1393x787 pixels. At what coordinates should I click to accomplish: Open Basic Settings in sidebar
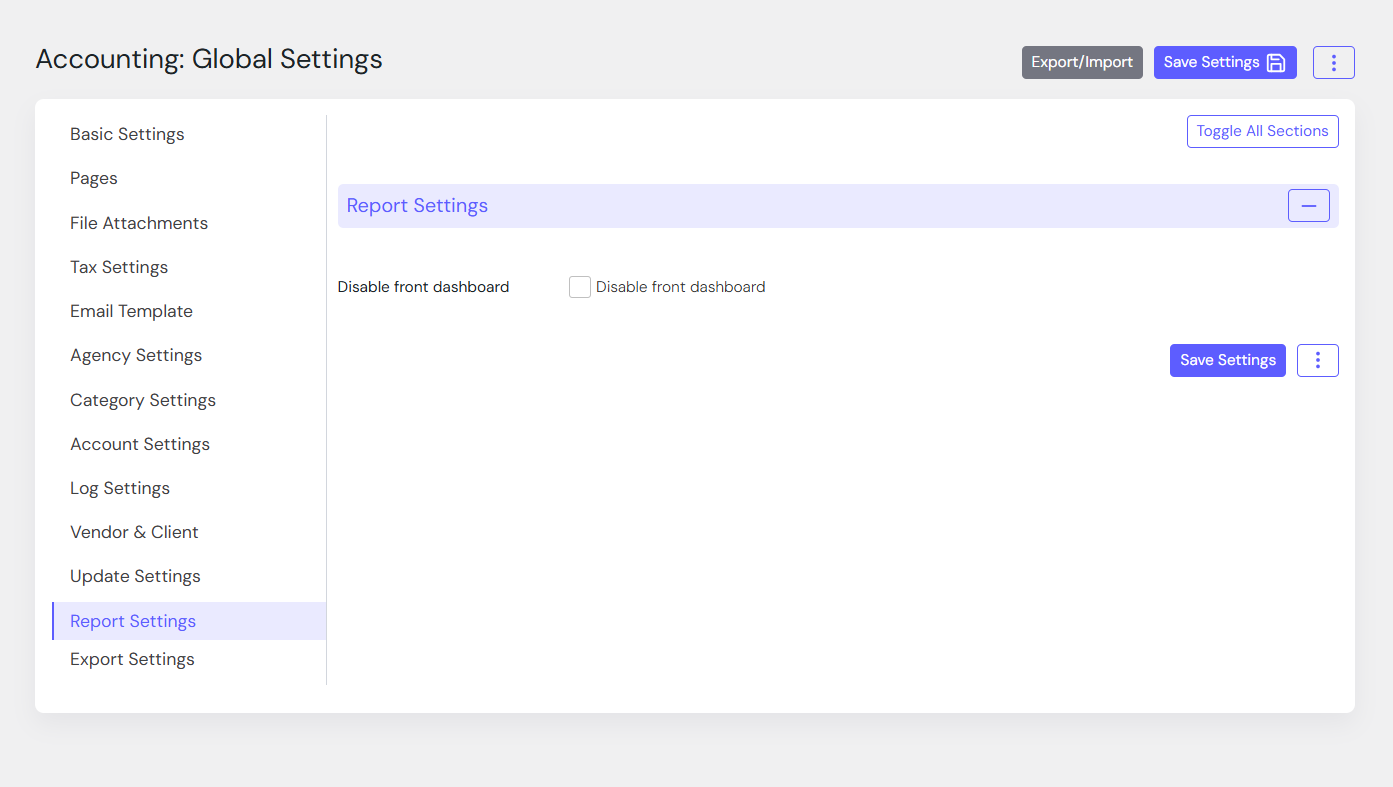(127, 134)
